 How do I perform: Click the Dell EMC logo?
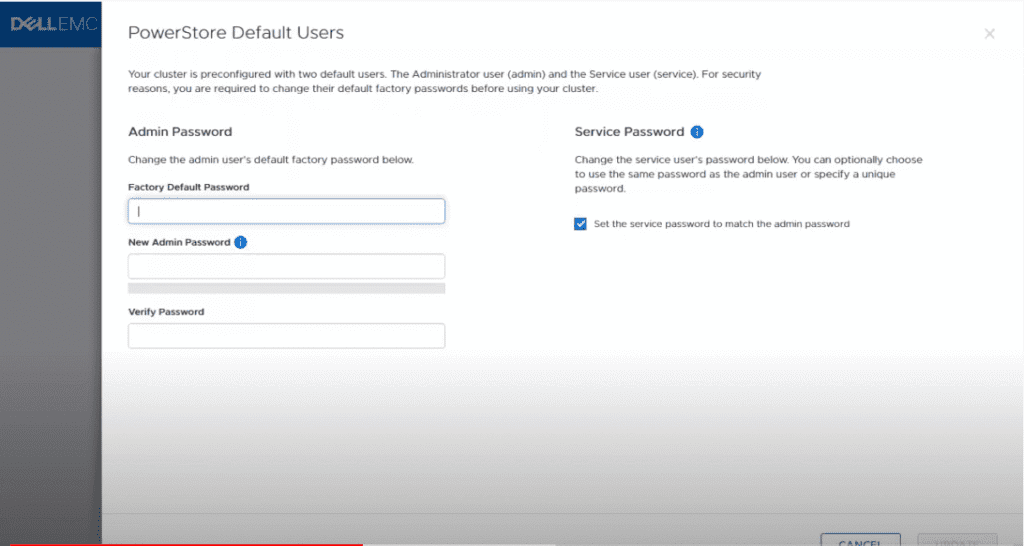[x=54, y=24]
